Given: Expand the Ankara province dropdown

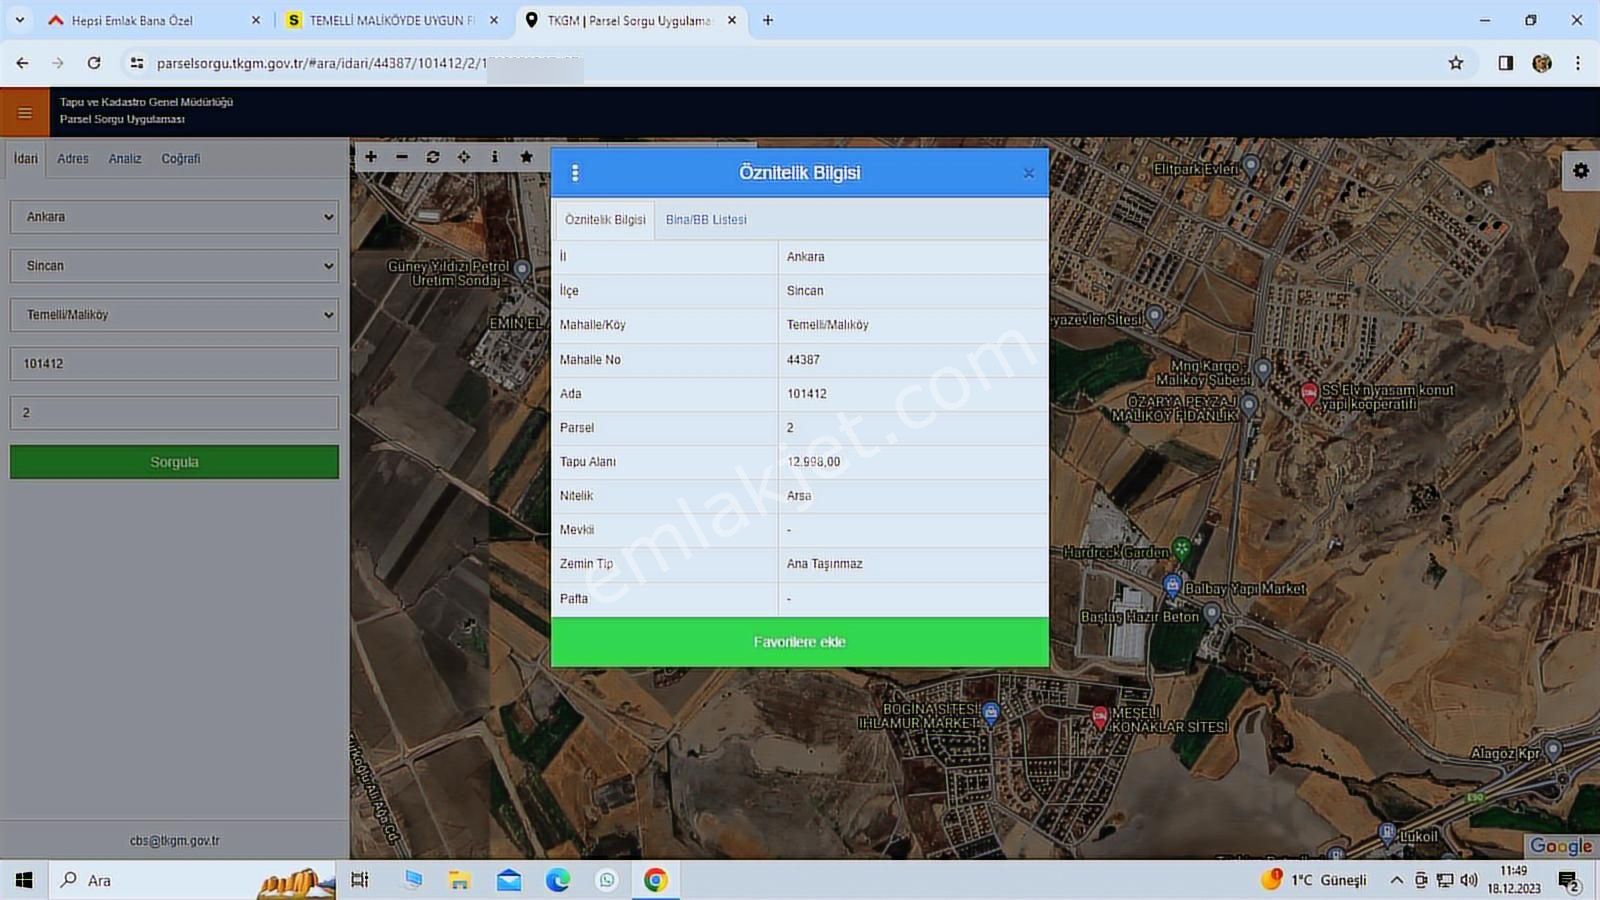Looking at the screenshot, I should 174,217.
